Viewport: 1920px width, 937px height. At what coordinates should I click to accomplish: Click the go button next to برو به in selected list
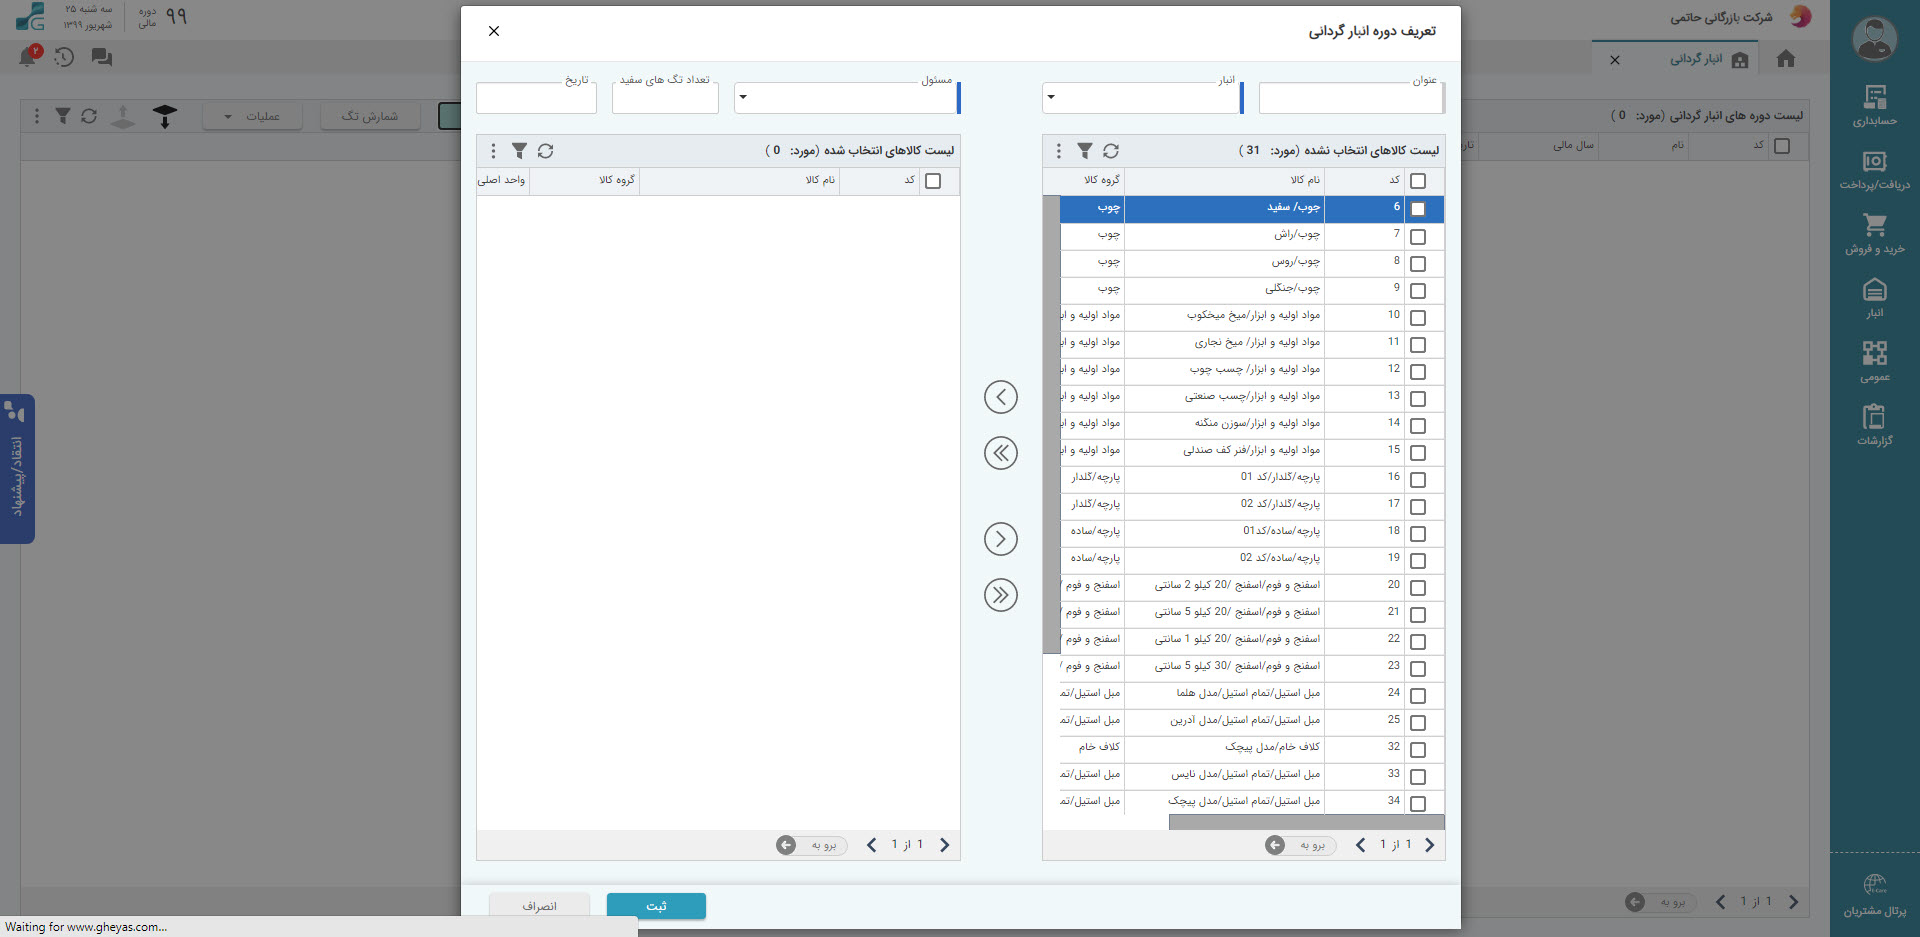click(x=786, y=845)
